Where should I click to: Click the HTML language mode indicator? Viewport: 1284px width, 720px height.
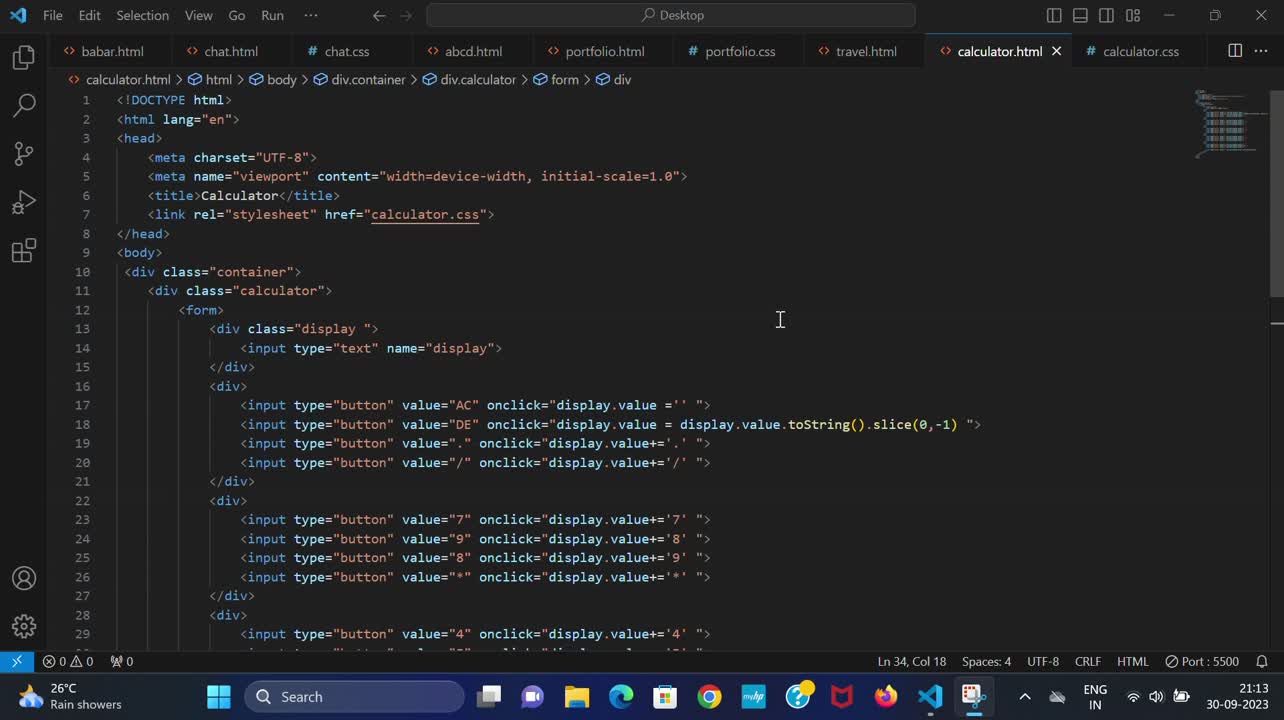click(x=1132, y=661)
